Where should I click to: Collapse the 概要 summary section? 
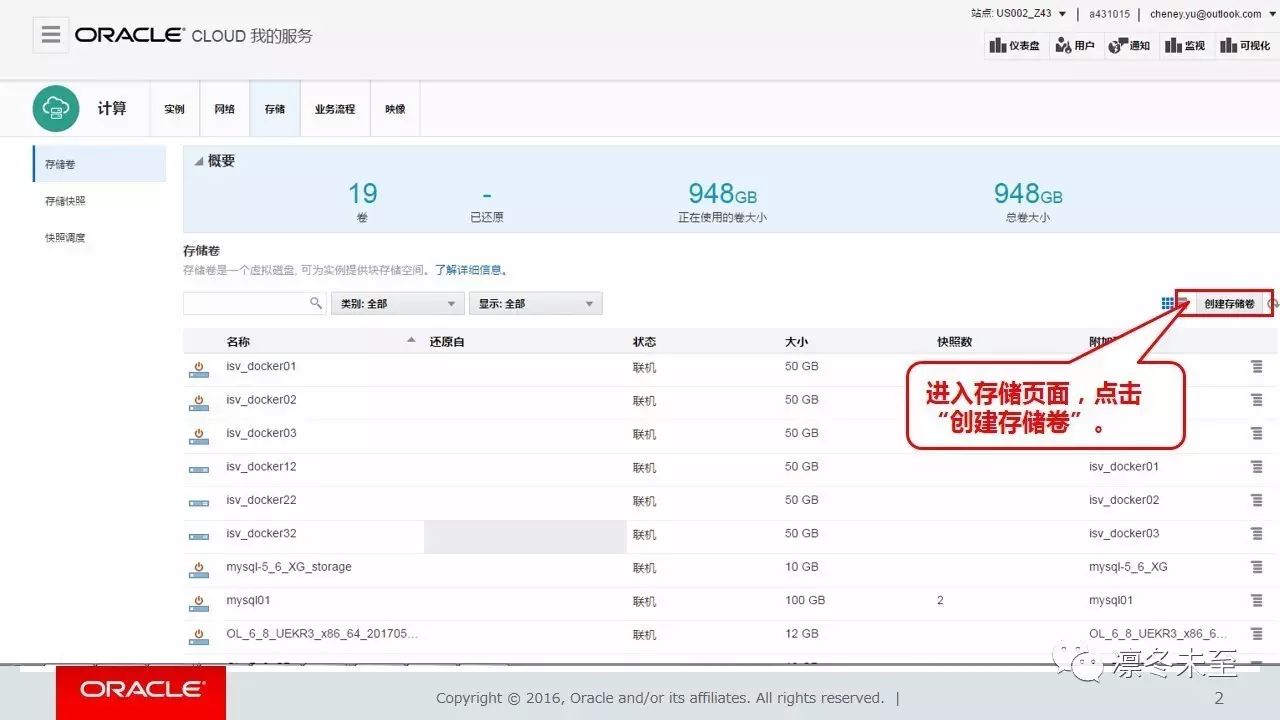(x=198, y=161)
